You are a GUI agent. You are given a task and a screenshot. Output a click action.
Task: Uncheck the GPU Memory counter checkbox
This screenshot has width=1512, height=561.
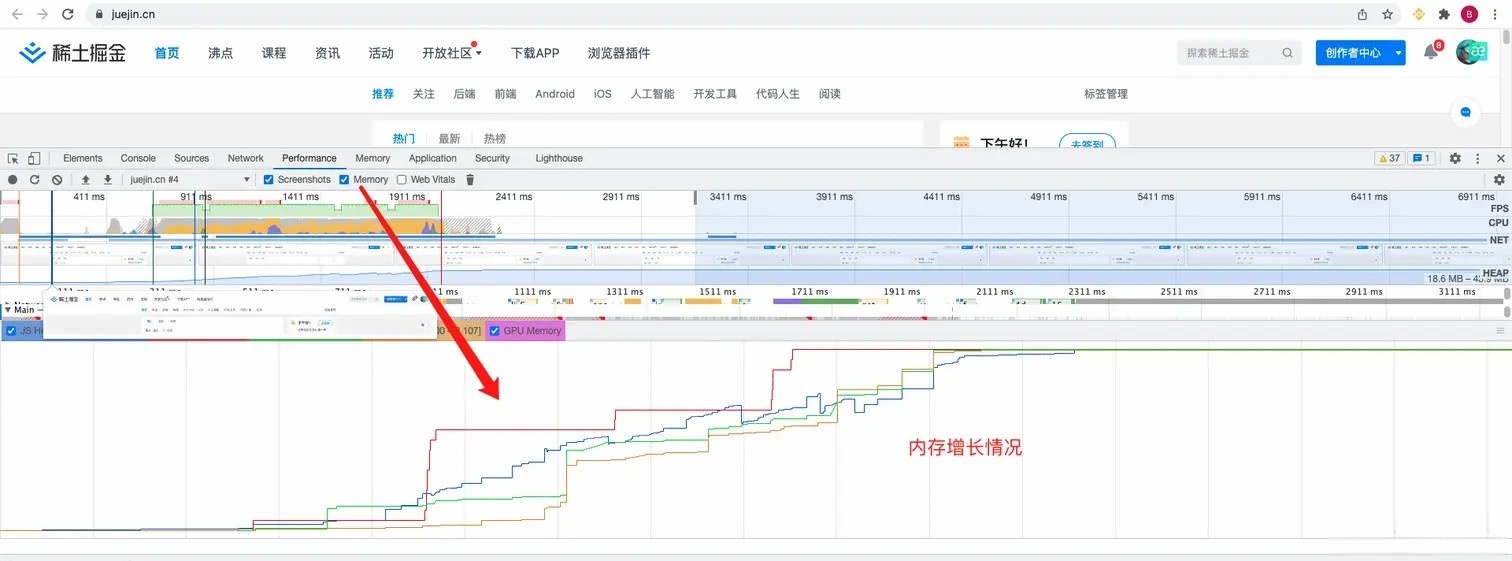(x=495, y=331)
